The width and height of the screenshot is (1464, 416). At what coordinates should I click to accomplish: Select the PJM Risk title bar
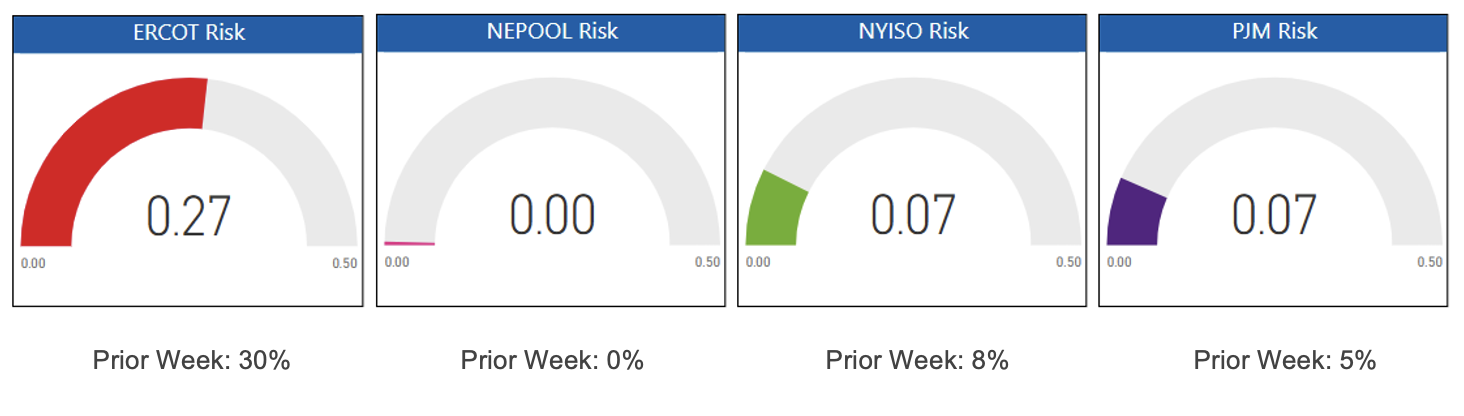tap(1272, 32)
